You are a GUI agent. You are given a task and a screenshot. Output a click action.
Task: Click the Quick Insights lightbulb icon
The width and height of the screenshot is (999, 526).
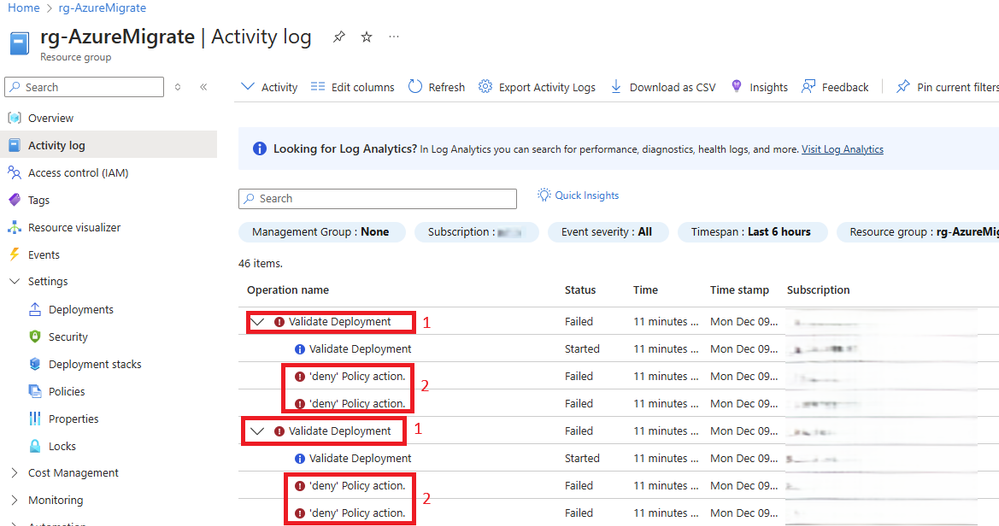tap(543, 195)
